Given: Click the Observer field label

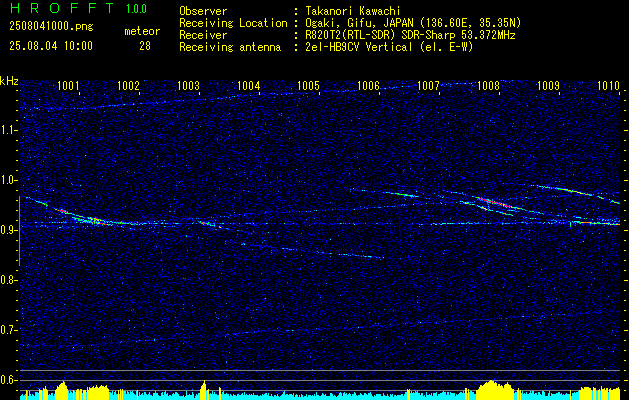Looking at the screenshot, I should (203, 11).
